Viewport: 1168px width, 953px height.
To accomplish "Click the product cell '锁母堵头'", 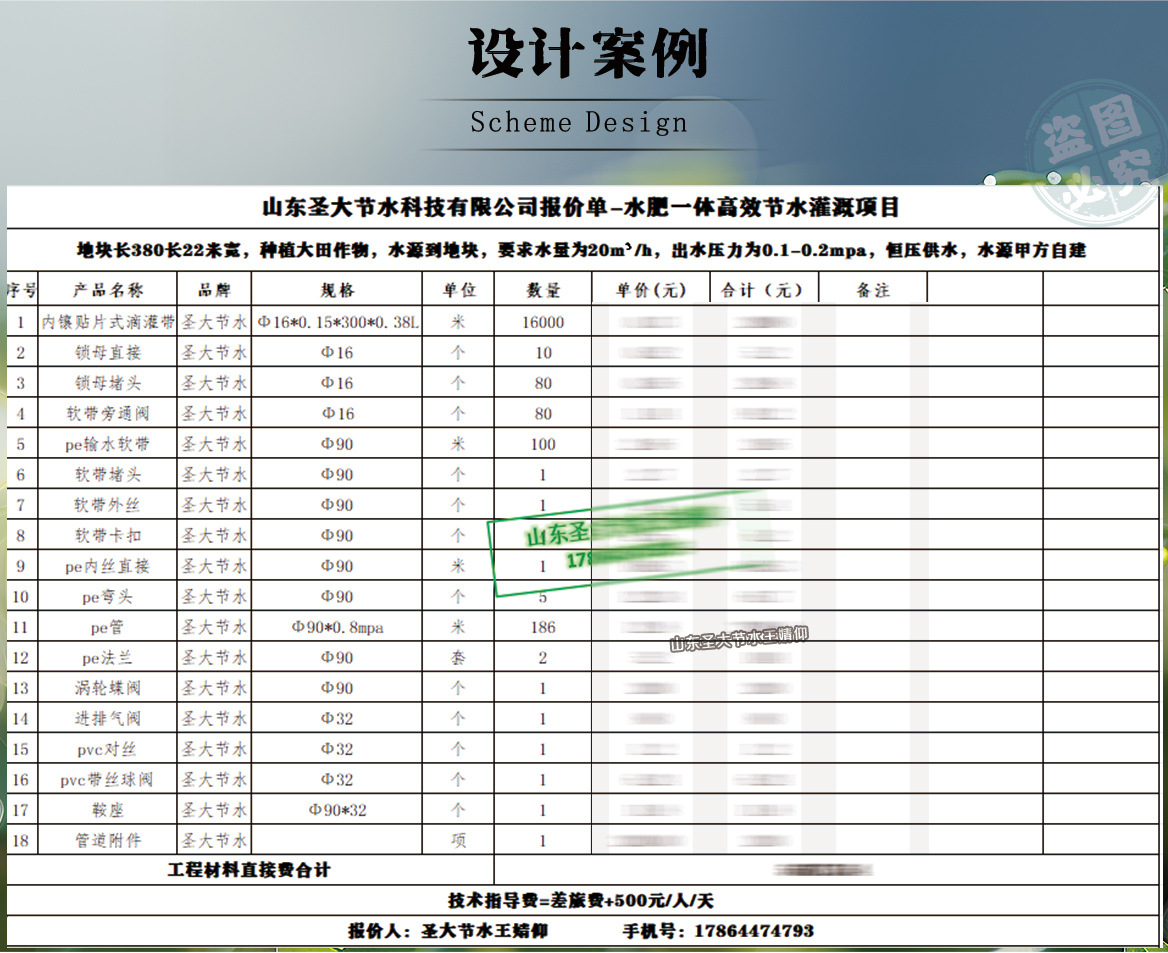I will [108, 383].
